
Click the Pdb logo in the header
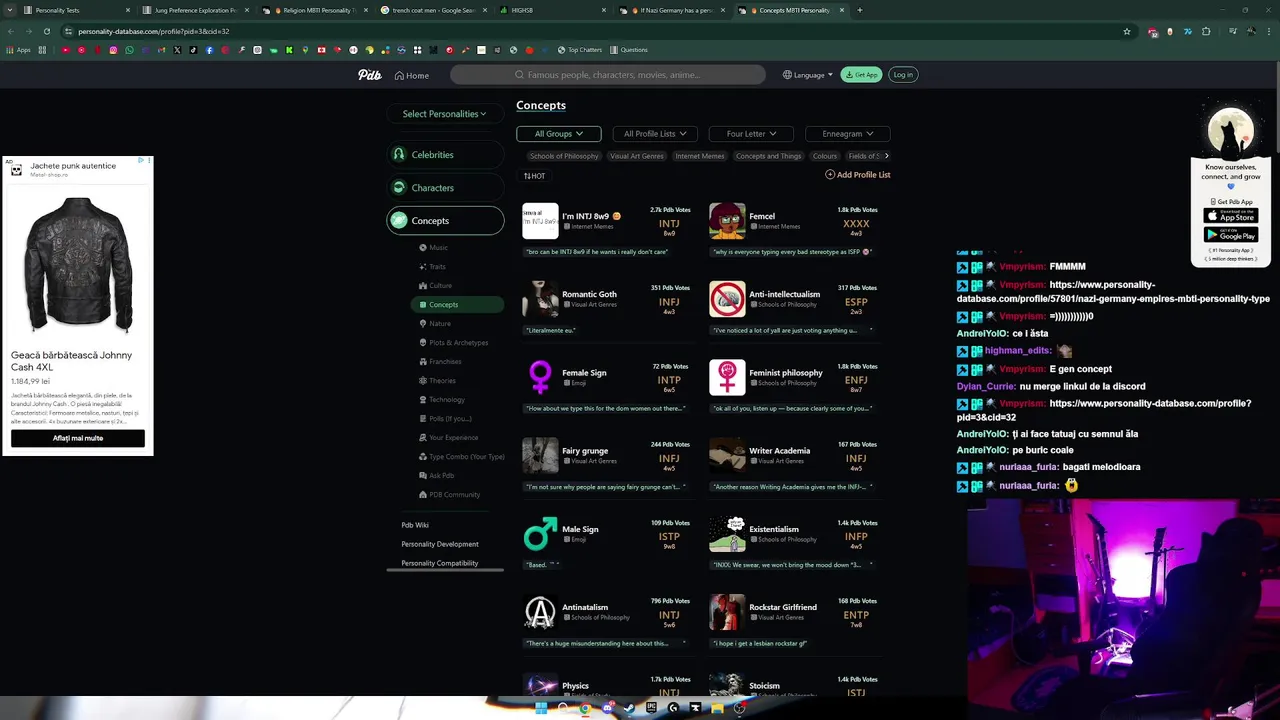tap(370, 75)
